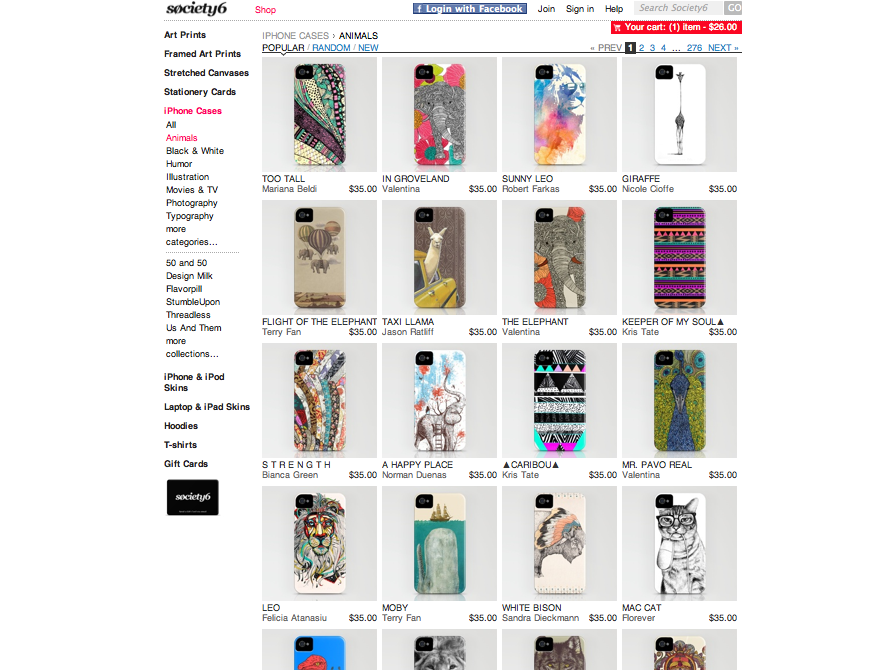Switch to the Random sorting tab
Image resolution: width=891 pixels, height=670 pixels.
click(x=331, y=48)
